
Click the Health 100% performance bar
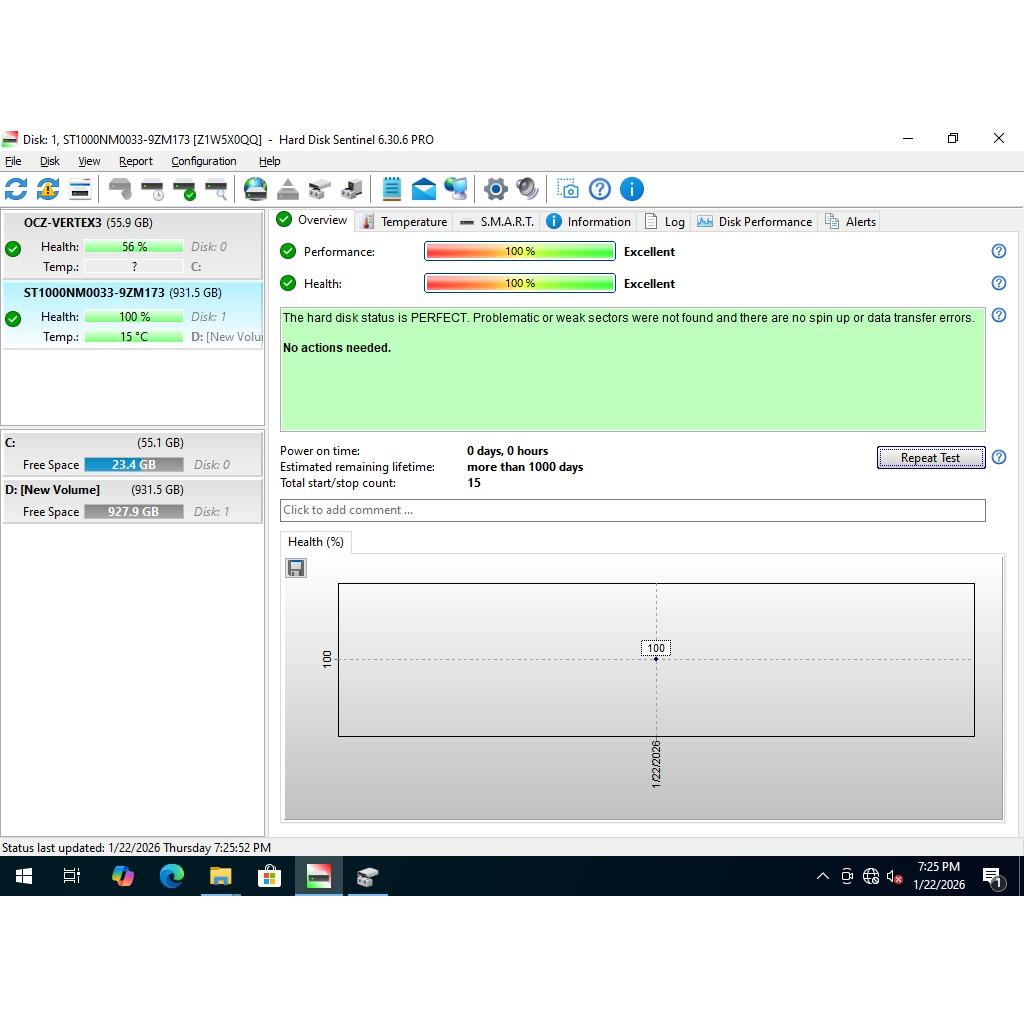(x=519, y=284)
